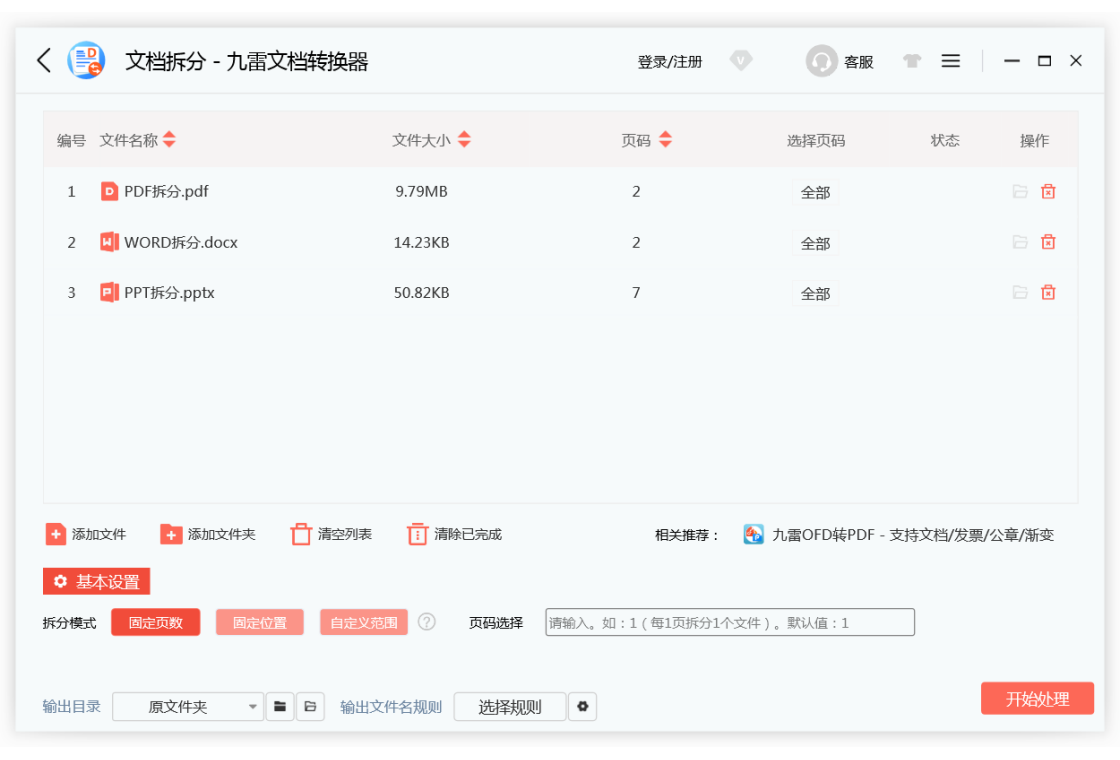Choose pages via 全部 for PDF拆分.pdf
The height and width of the screenshot is (760, 1120).
pos(815,192)
